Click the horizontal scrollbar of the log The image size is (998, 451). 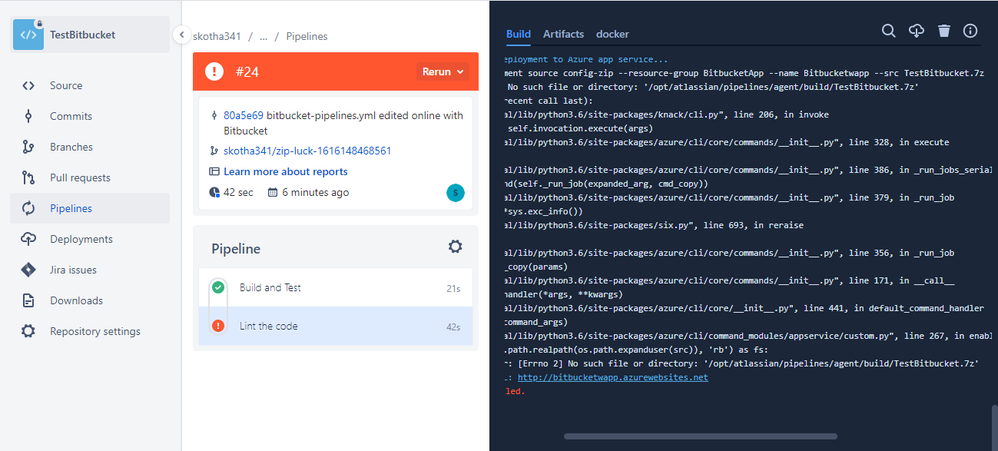coord(700,436)
